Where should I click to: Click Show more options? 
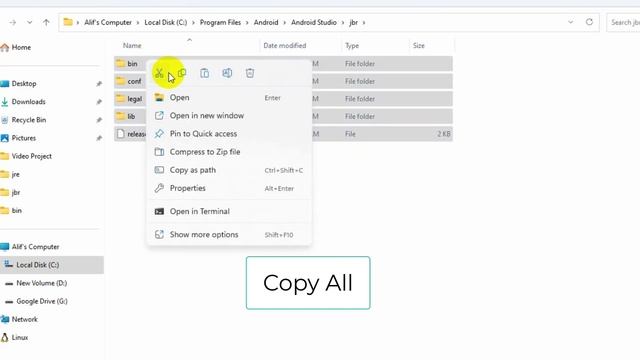click(229, 235)
